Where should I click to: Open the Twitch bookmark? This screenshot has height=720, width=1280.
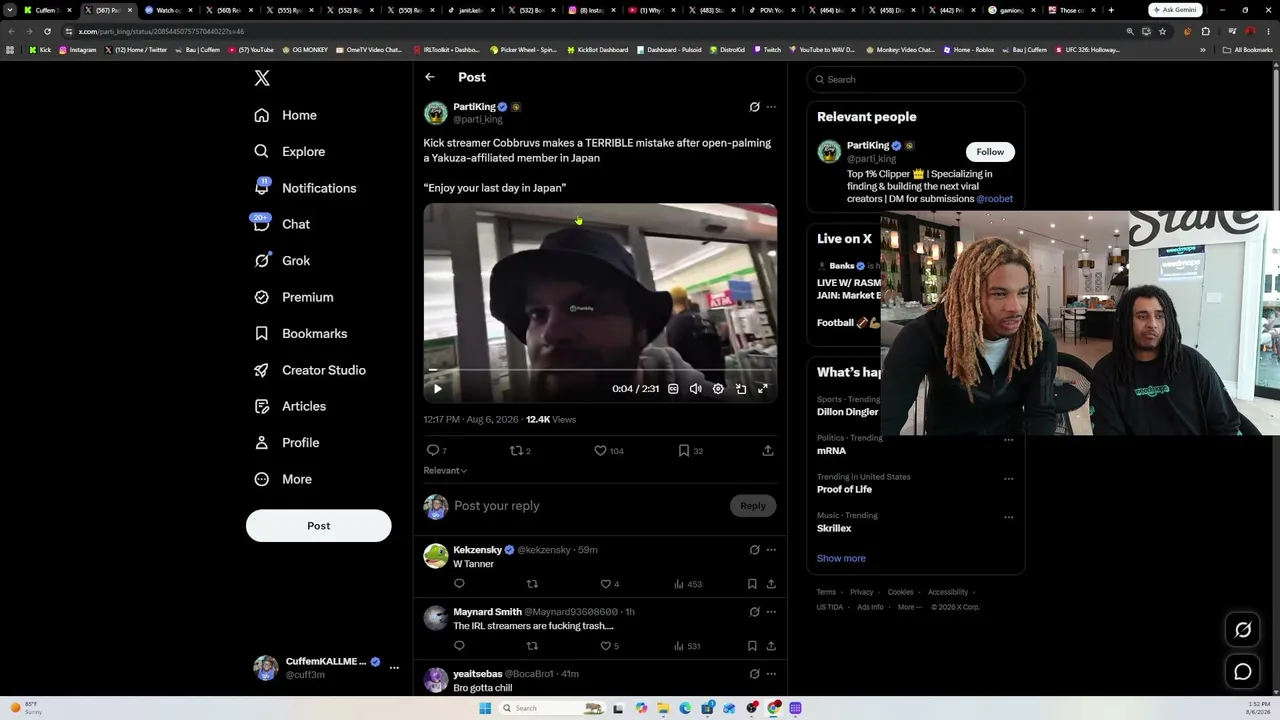[x=767, y=50]
